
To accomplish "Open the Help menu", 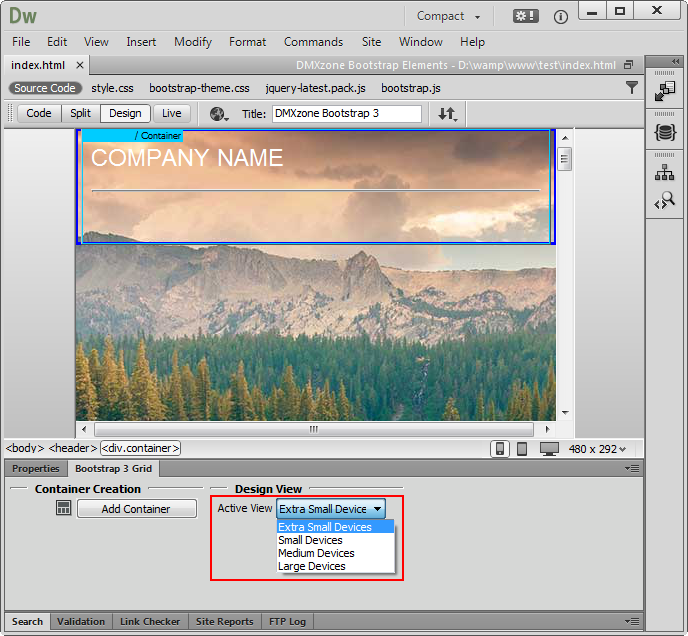I will click(472, 42).
